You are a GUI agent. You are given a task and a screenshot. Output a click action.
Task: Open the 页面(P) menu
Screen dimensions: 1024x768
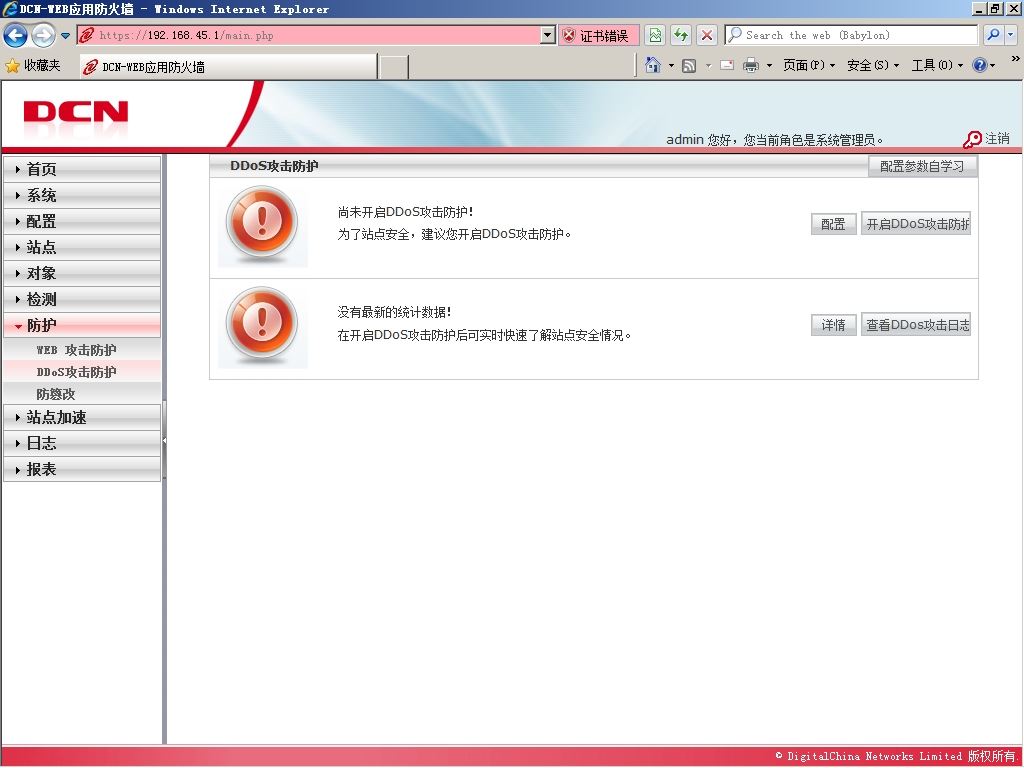pyautogui.click(x=809, y=65)
